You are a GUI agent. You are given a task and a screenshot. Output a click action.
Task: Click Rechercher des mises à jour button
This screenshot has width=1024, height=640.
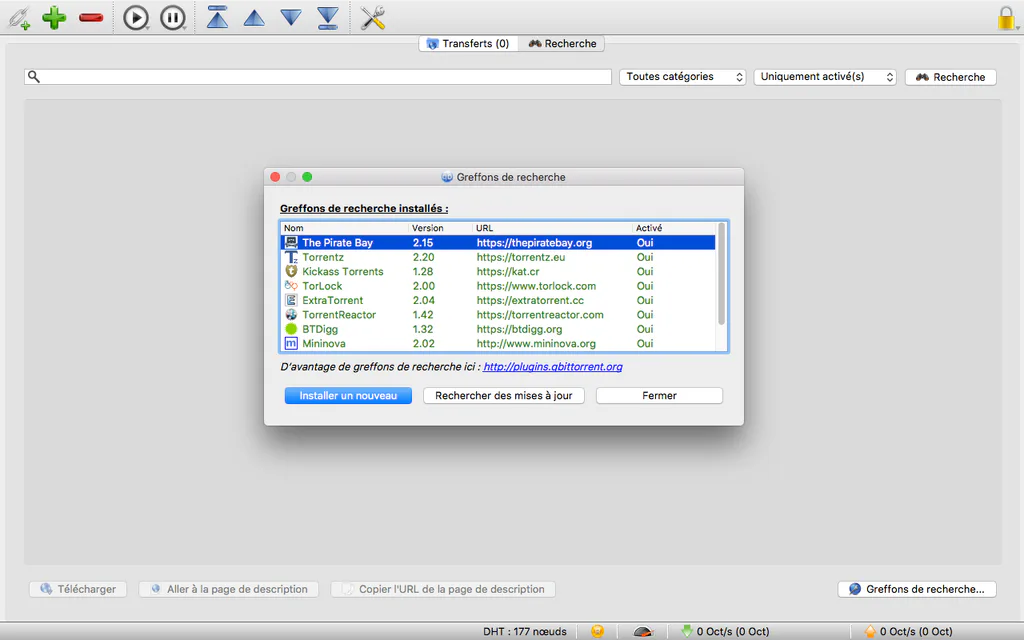pos(504,396)
